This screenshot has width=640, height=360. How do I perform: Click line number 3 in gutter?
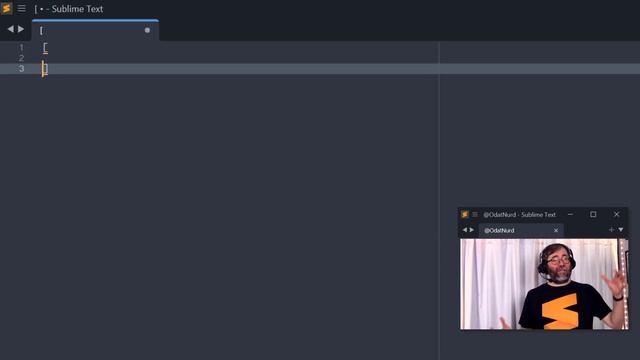tap(21, 69)
